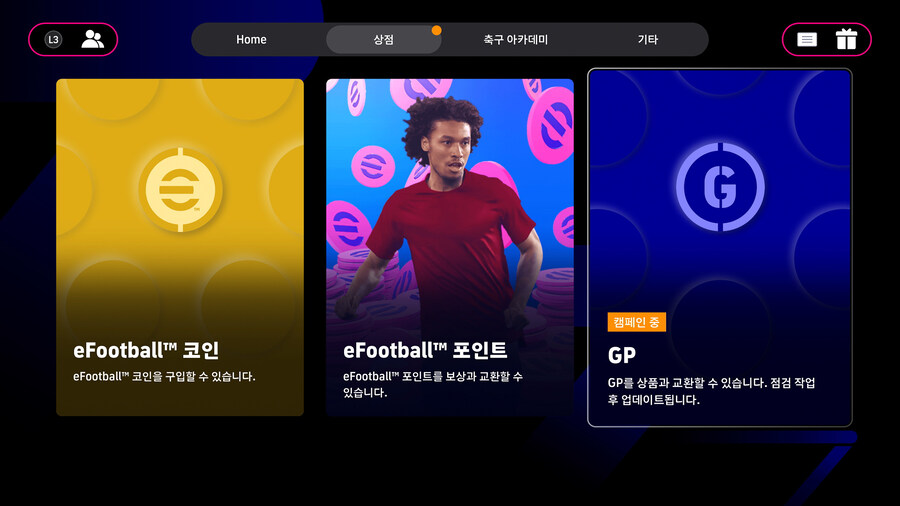Image resolution: width=900 pixels, height=506 pixels.
Task: Click the purple GP circle emblem
Action: pyautogui.click(x=720, y=186)
